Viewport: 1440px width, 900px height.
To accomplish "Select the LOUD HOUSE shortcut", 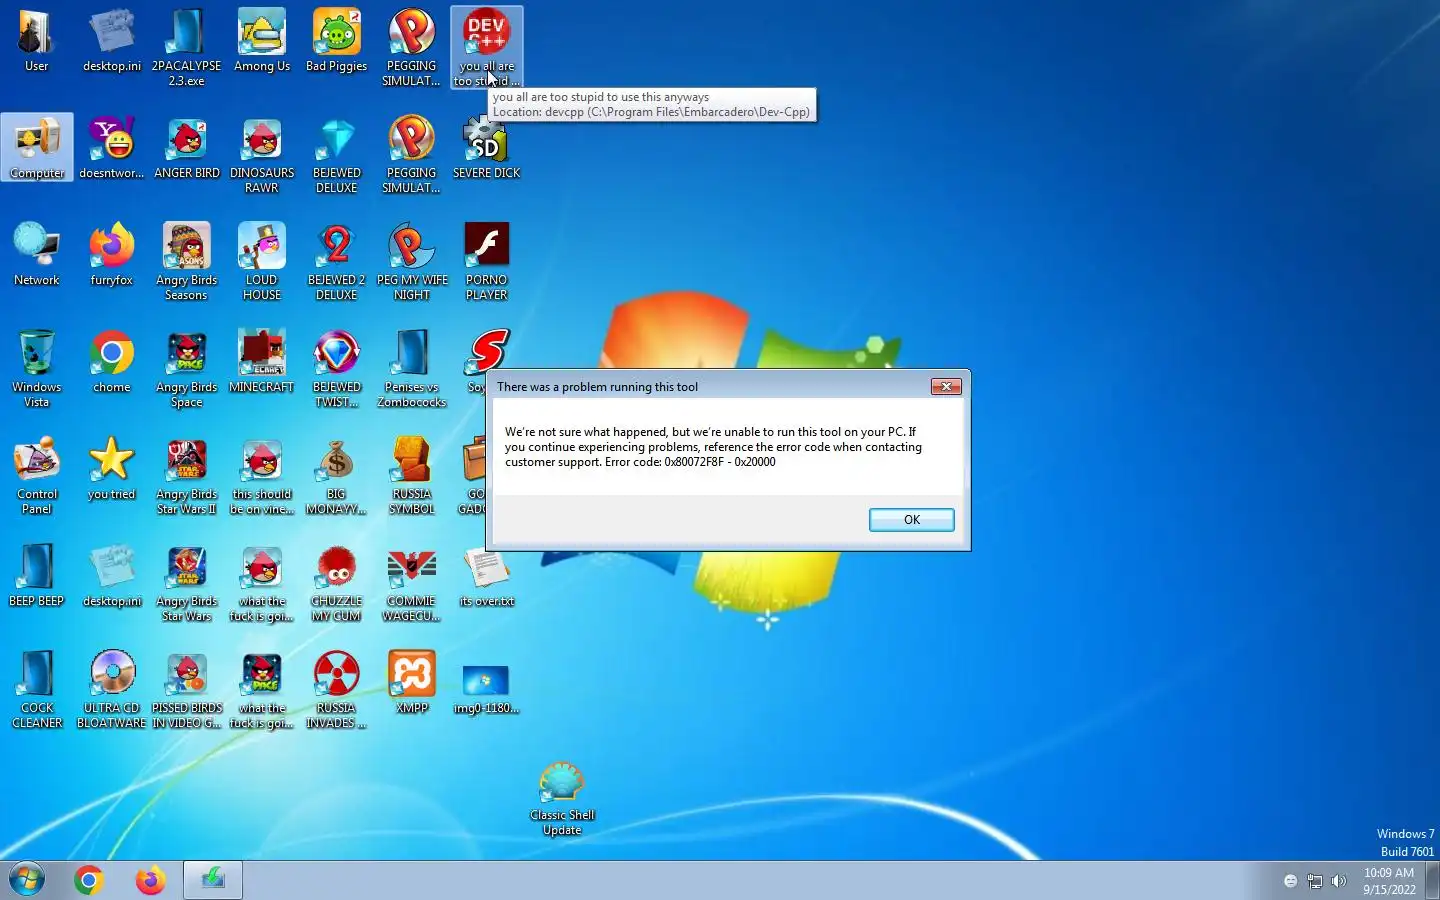I will (262, 261).
